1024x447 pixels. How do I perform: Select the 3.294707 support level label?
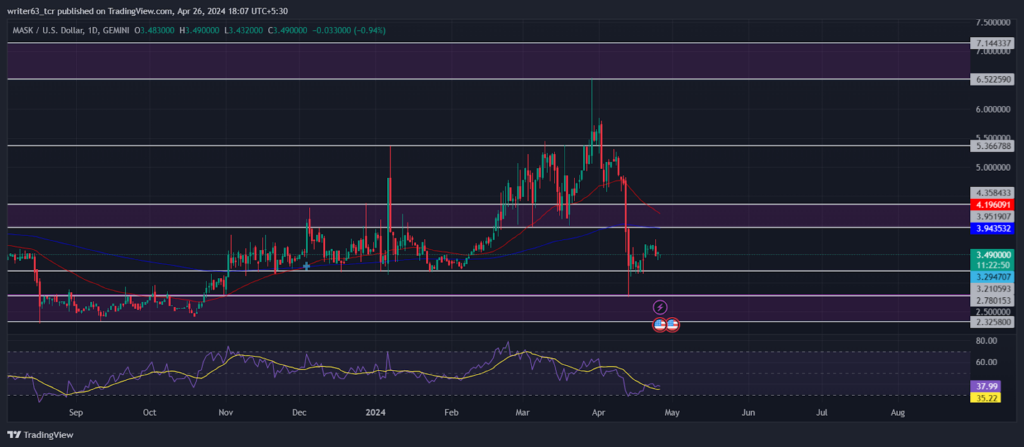(x=991, y=276)
